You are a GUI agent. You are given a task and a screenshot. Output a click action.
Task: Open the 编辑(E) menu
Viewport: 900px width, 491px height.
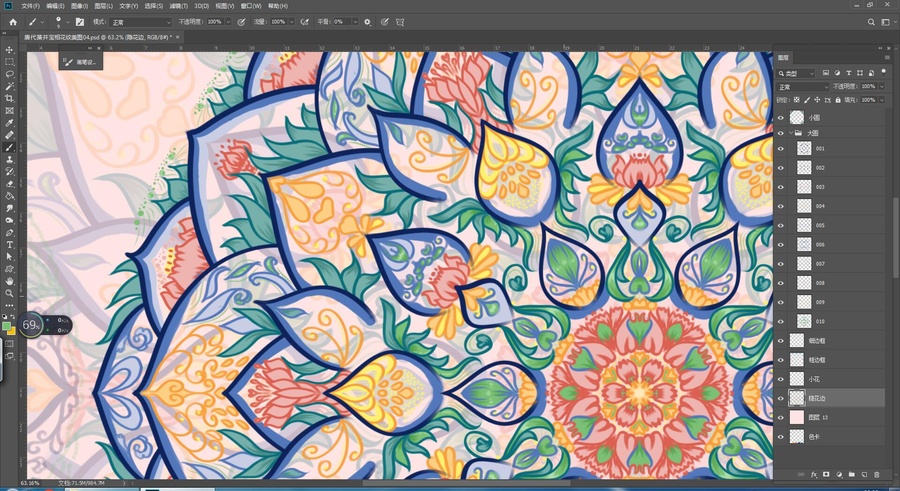pos(55,6)
